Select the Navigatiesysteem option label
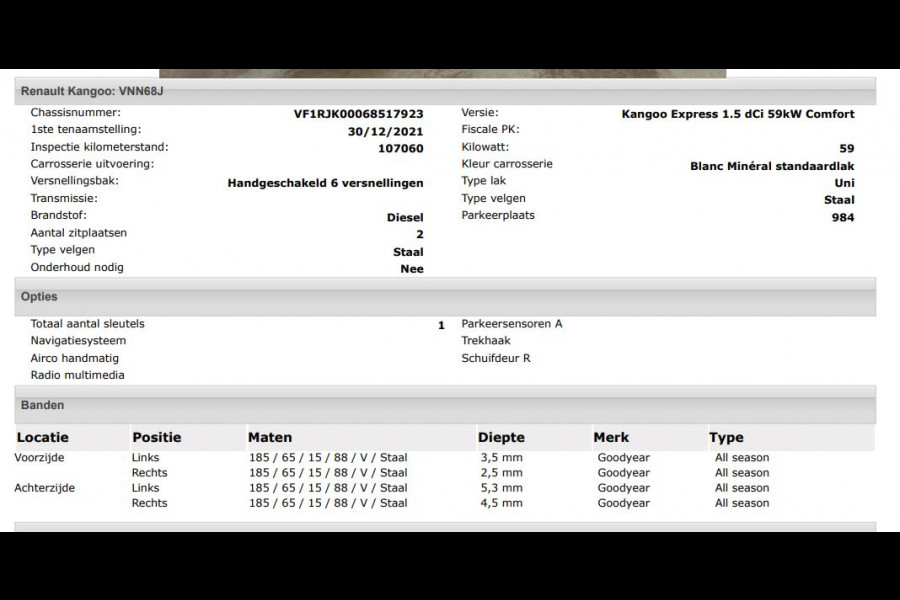 point(78,340)
